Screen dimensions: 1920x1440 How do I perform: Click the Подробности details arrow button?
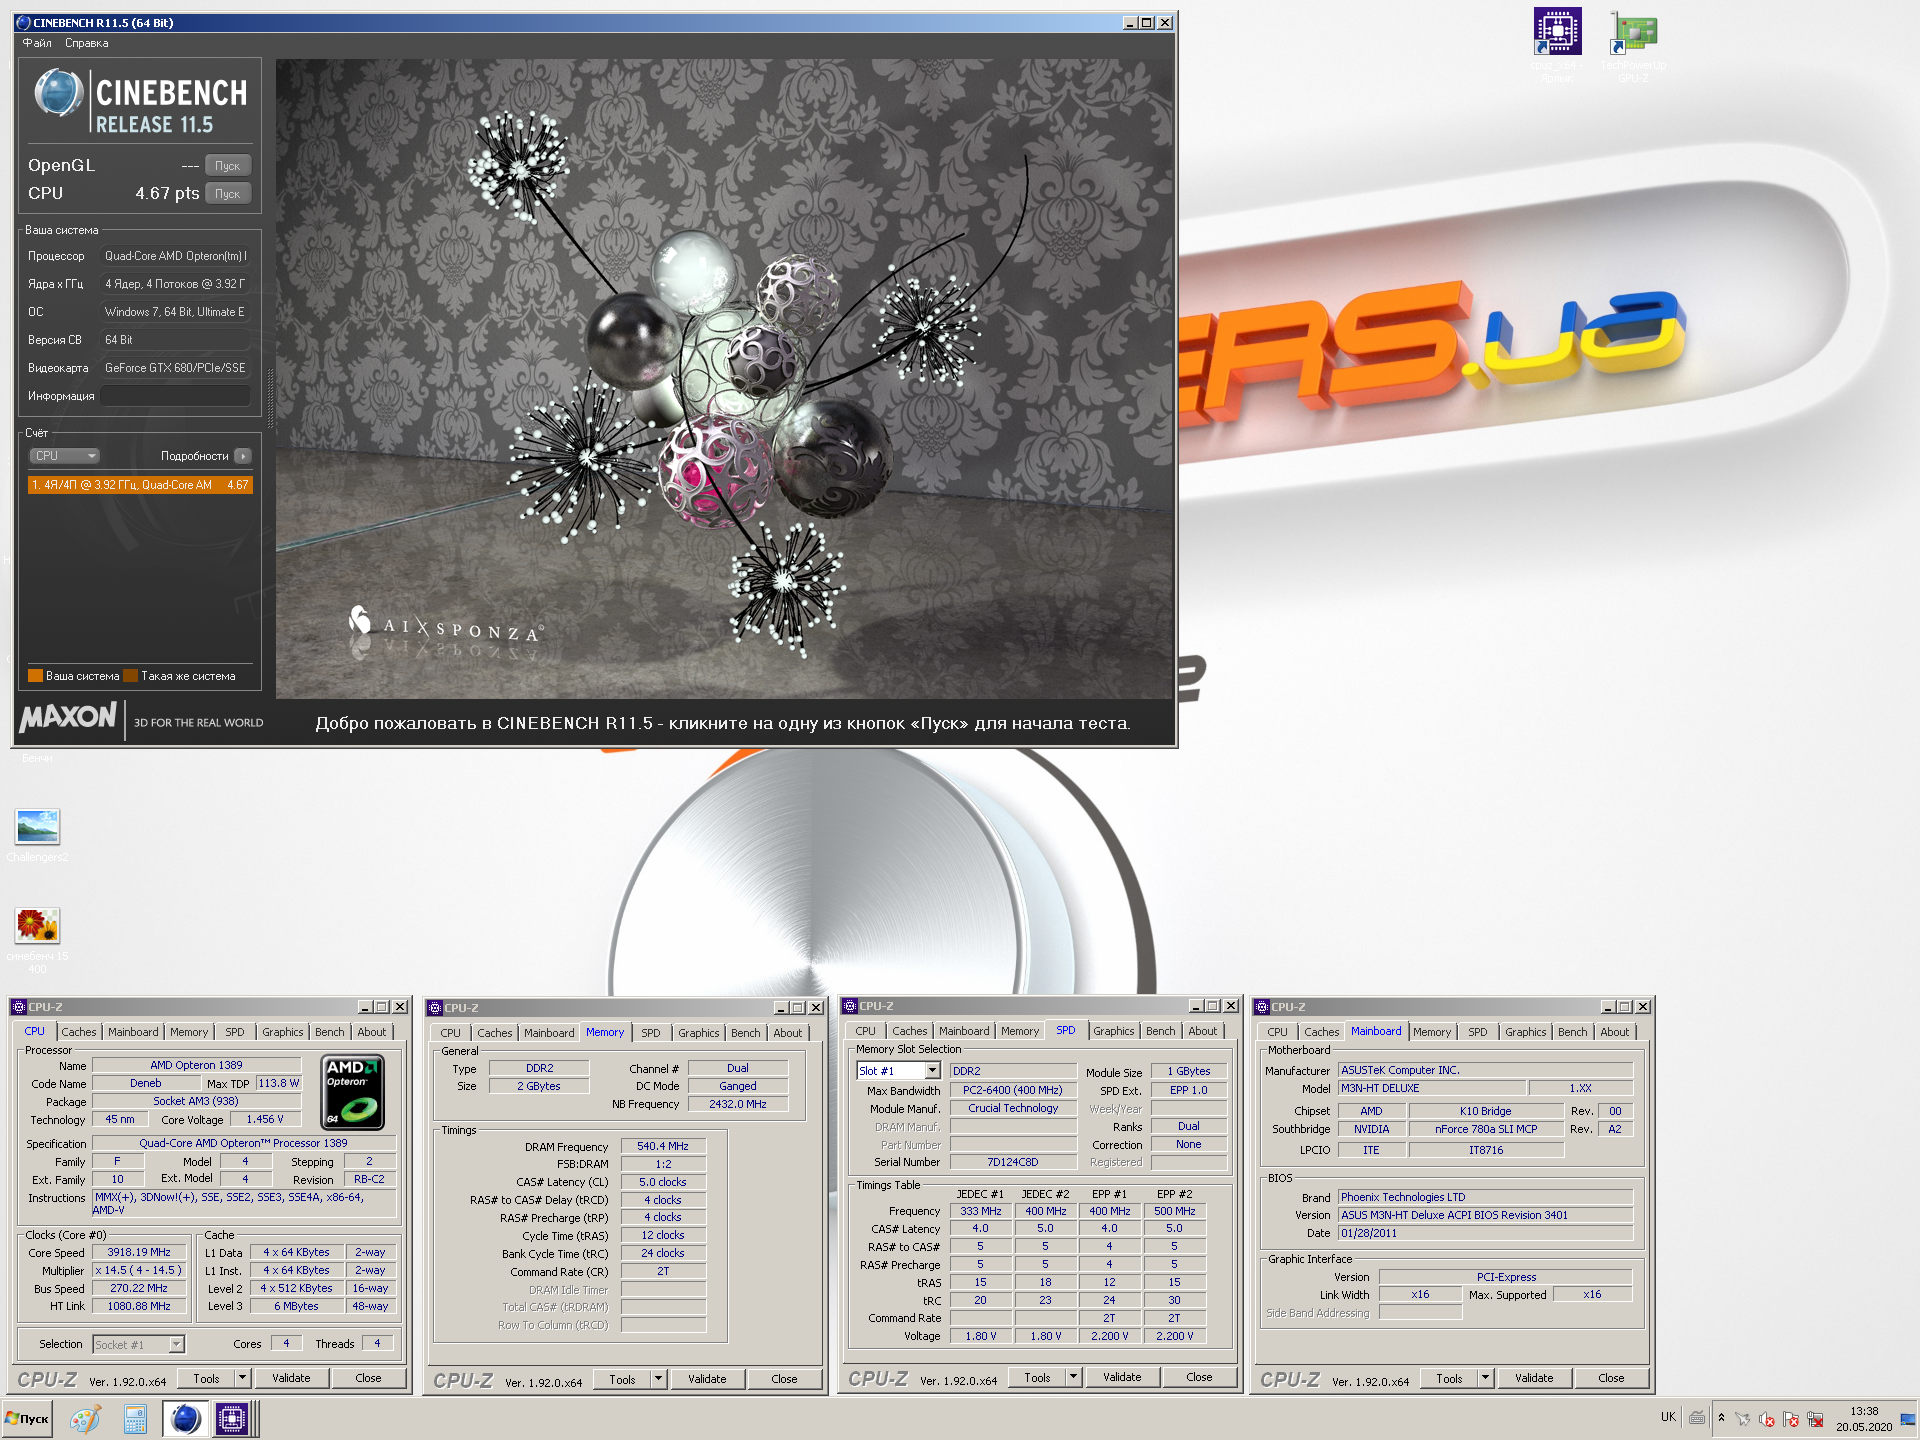coord(243,456)
